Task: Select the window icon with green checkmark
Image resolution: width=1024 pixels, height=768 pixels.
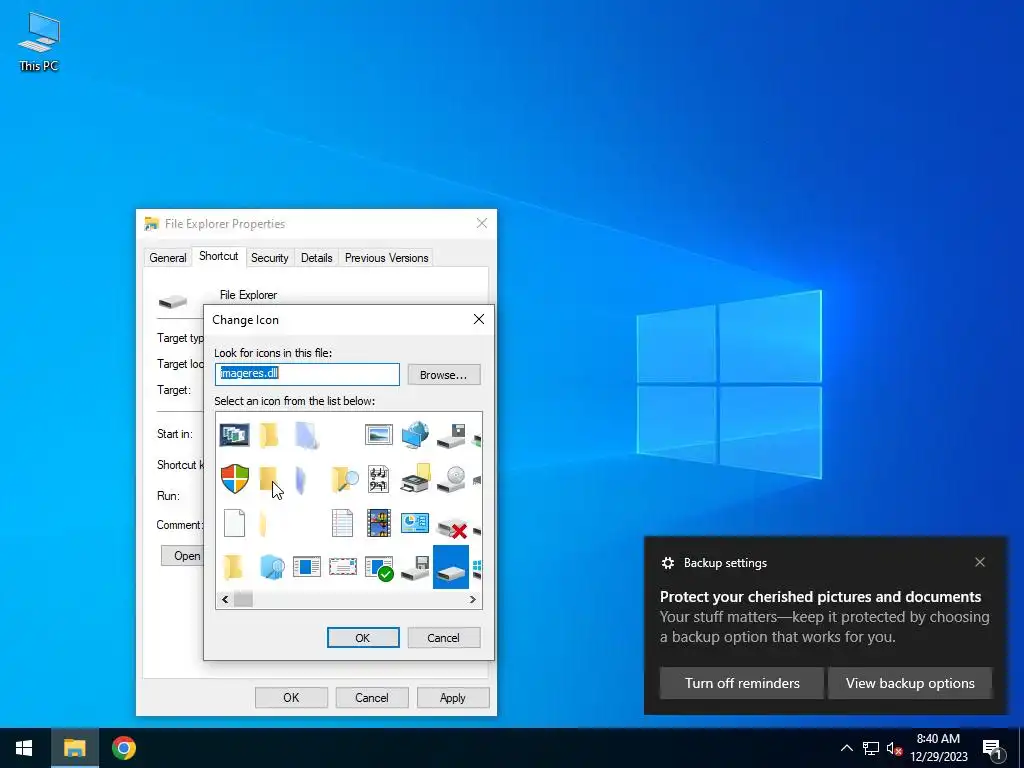Action: coord(379,568)
